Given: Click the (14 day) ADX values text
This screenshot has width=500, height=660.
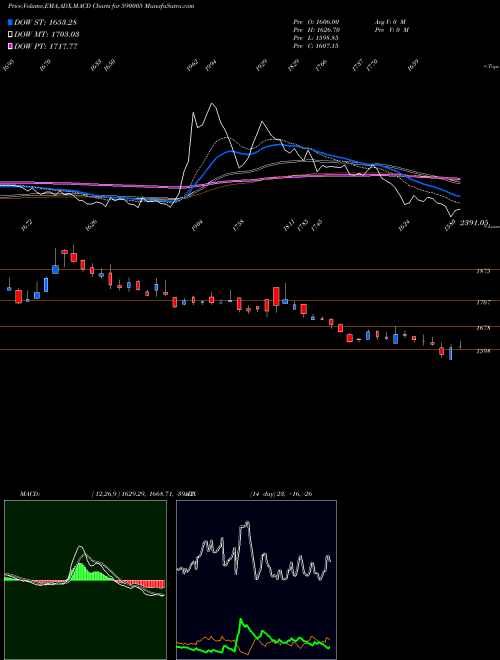Looking at the screenshot, I should click(281, 494).
